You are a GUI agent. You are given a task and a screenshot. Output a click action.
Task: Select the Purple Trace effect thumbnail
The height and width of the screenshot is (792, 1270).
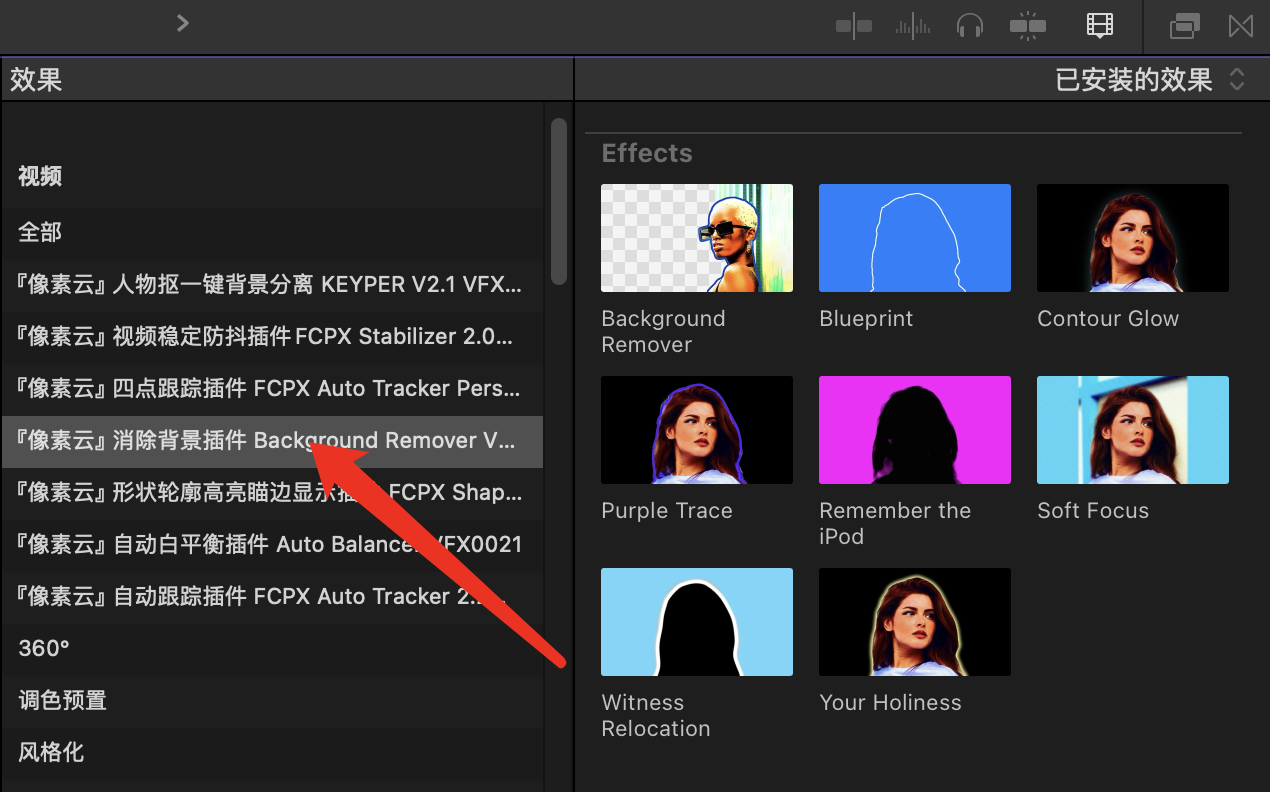[x=697, y=430]
